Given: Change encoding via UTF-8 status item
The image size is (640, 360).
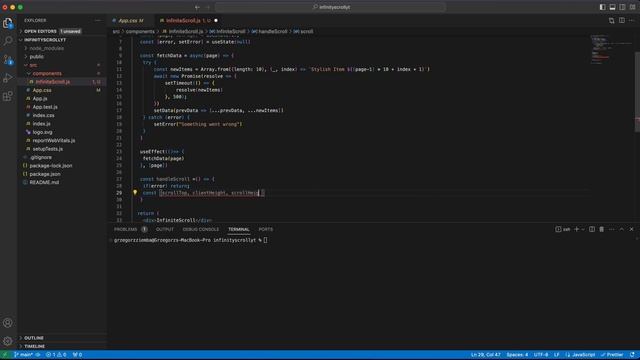Looking at the screenshot, I should tap(541, 355).
